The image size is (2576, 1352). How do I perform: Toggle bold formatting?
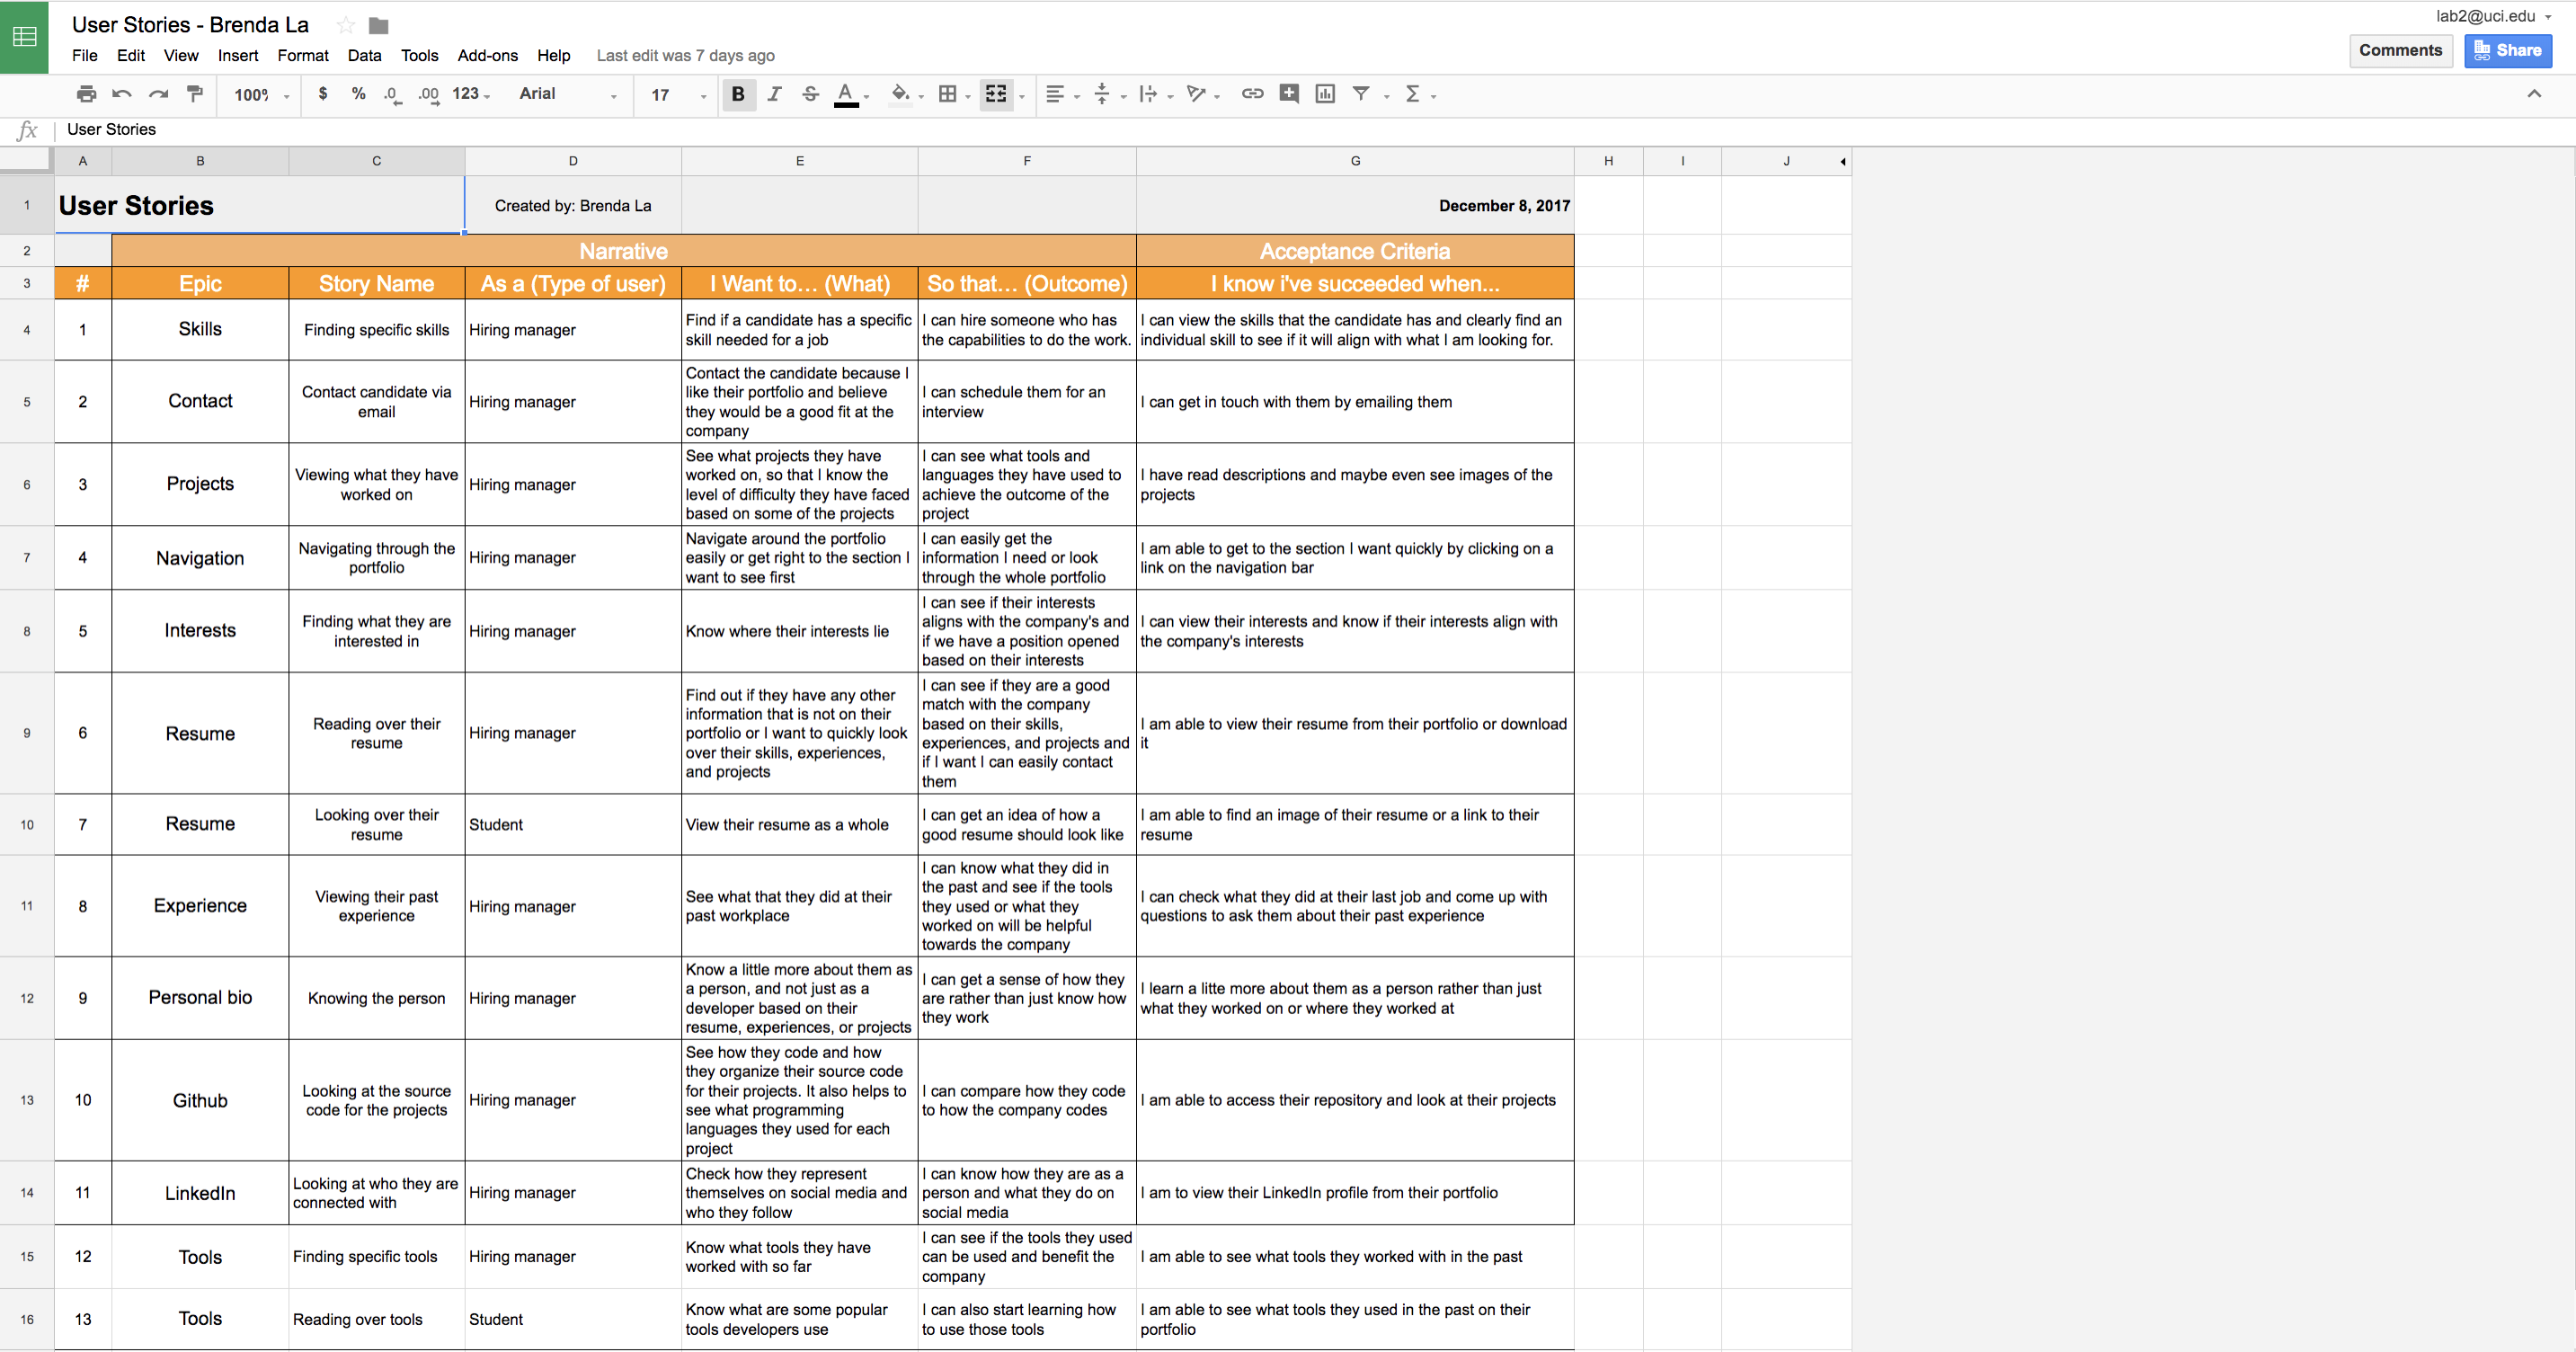[738, 94]
